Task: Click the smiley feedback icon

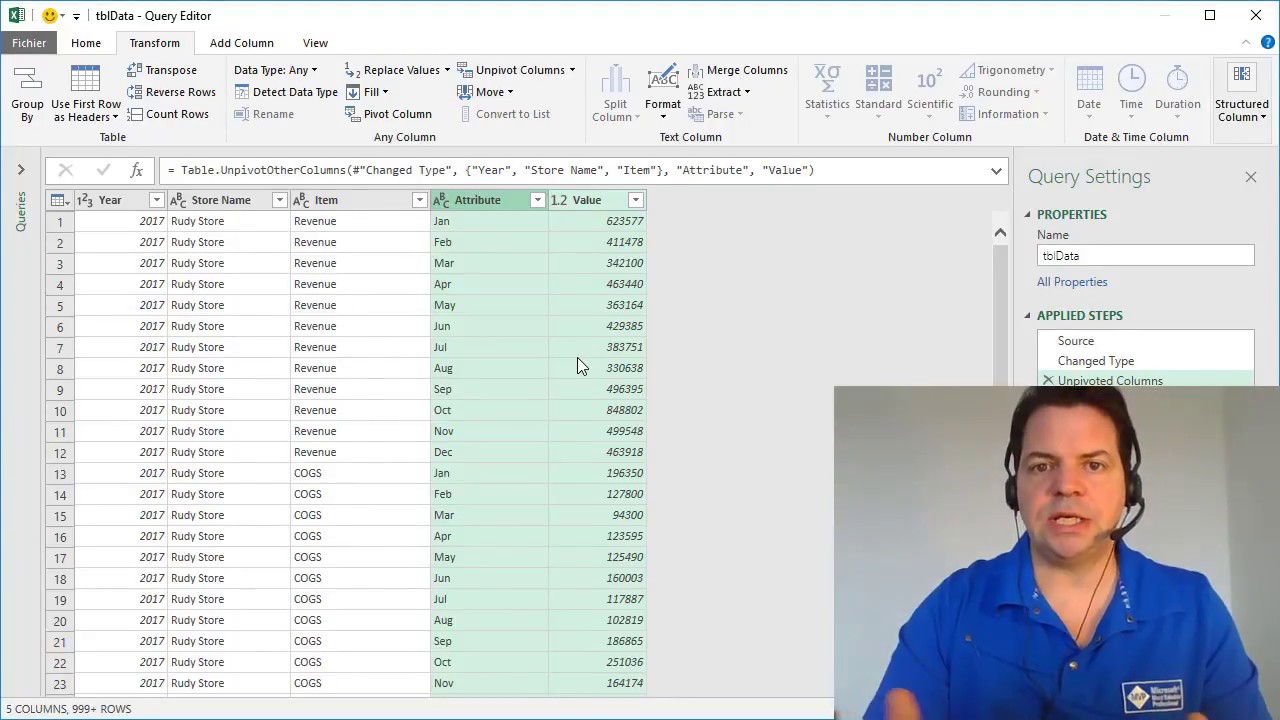Action: tap(49, 15)
